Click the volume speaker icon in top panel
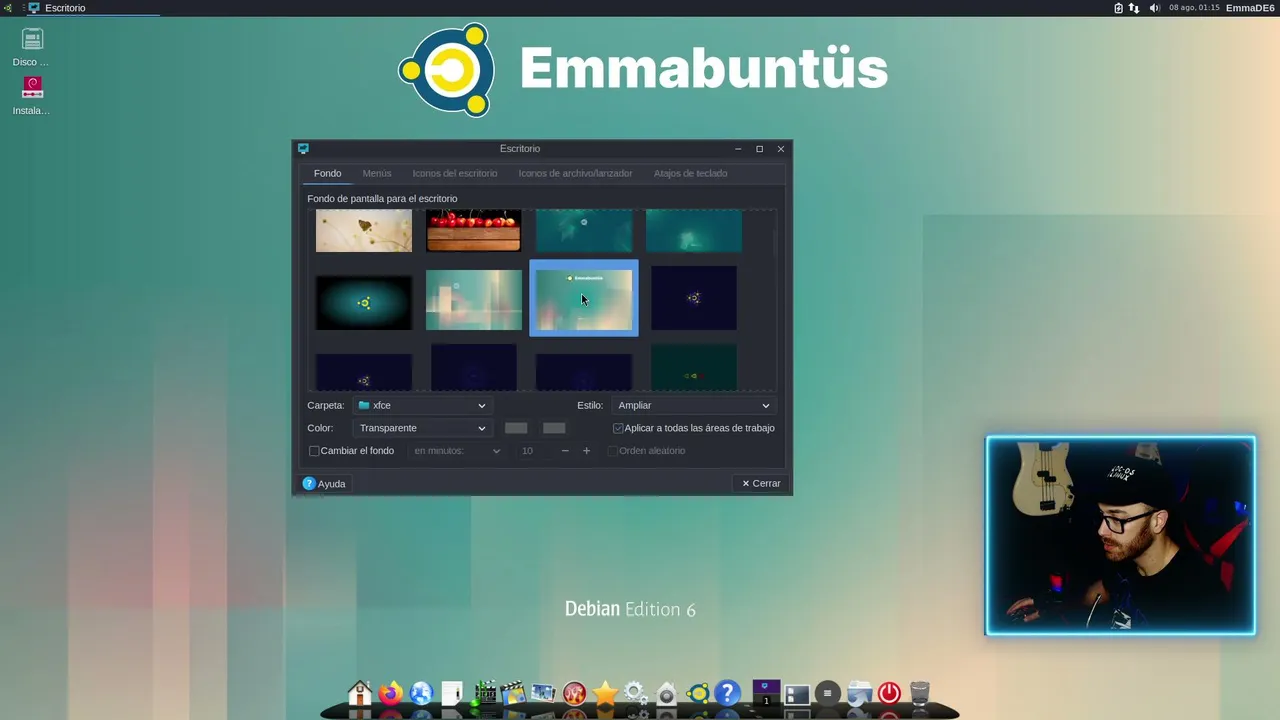The width and height of the screenshot is (1280, 720). point(1155,8)
